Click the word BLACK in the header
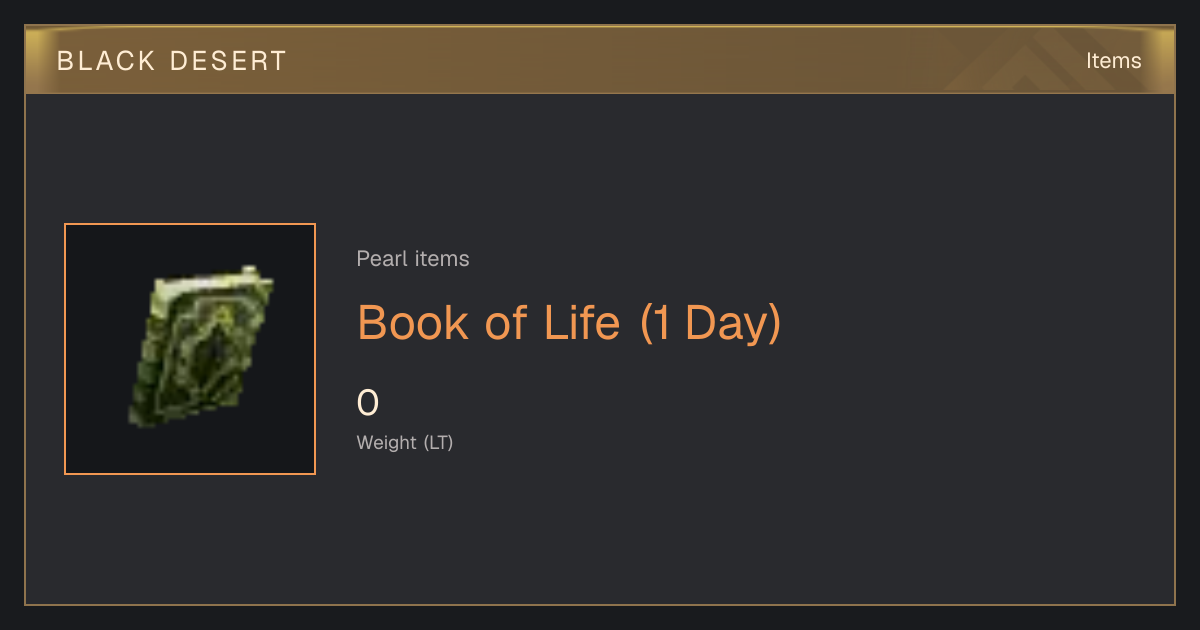Image resolution: width=1200 pixels, height=630 pixels. (x=106, y=61)
